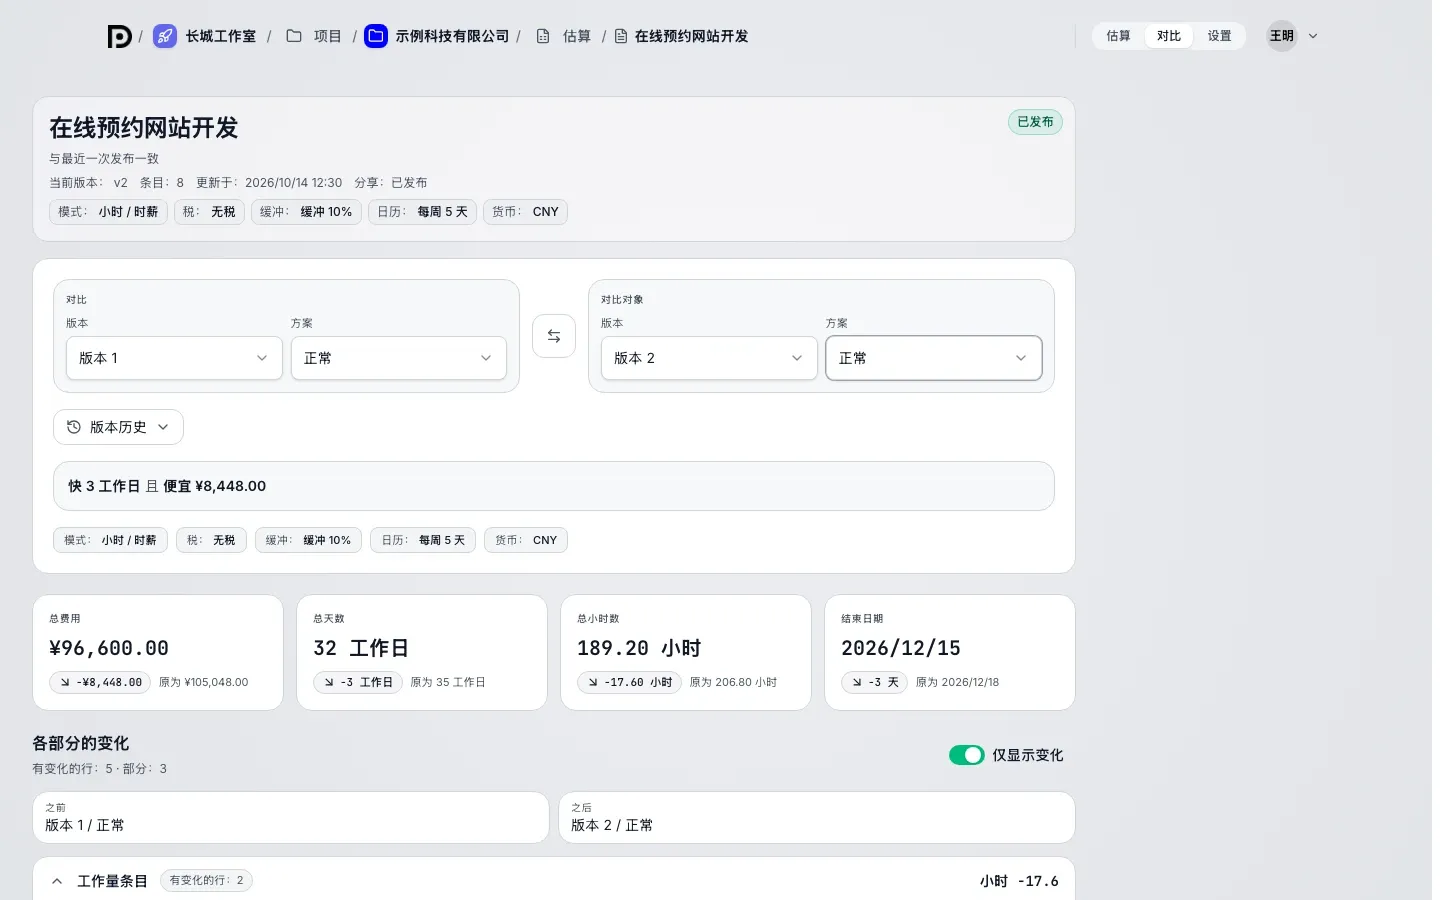Collapse the 工作量条目 section
The height and width of the screenshot is (900, 1440).
(x=57, y=881)
